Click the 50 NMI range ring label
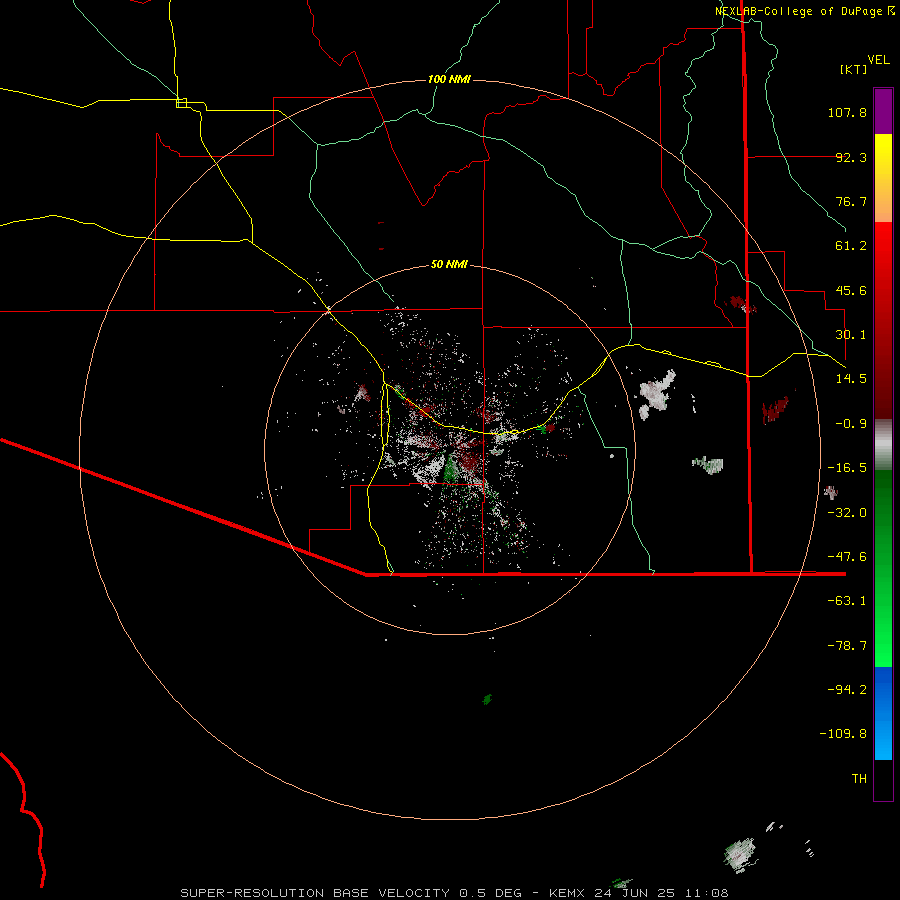 [449, 265]
